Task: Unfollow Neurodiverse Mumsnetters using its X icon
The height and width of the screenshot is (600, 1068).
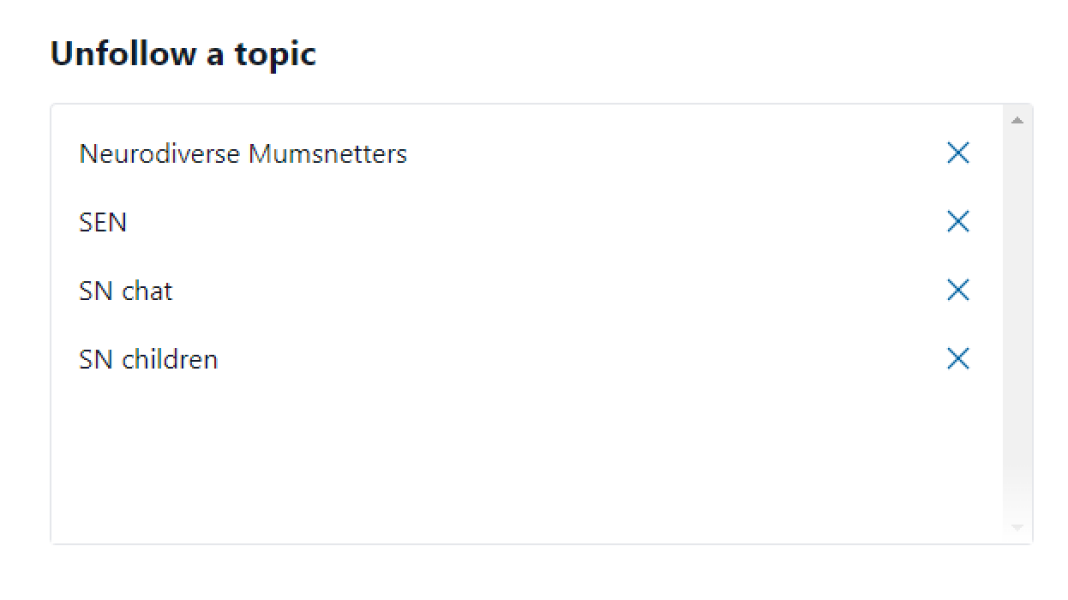Action: coord(957,153)
